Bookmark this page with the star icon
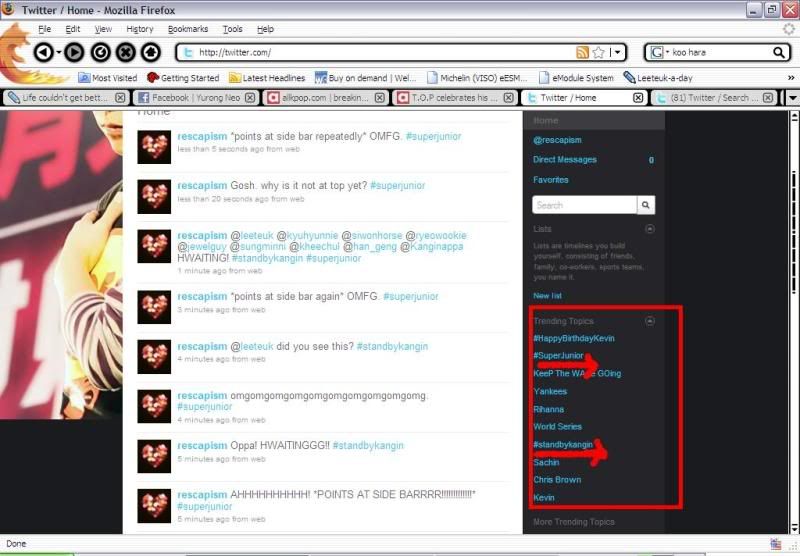The image size is (800, 556). [598, 52]
